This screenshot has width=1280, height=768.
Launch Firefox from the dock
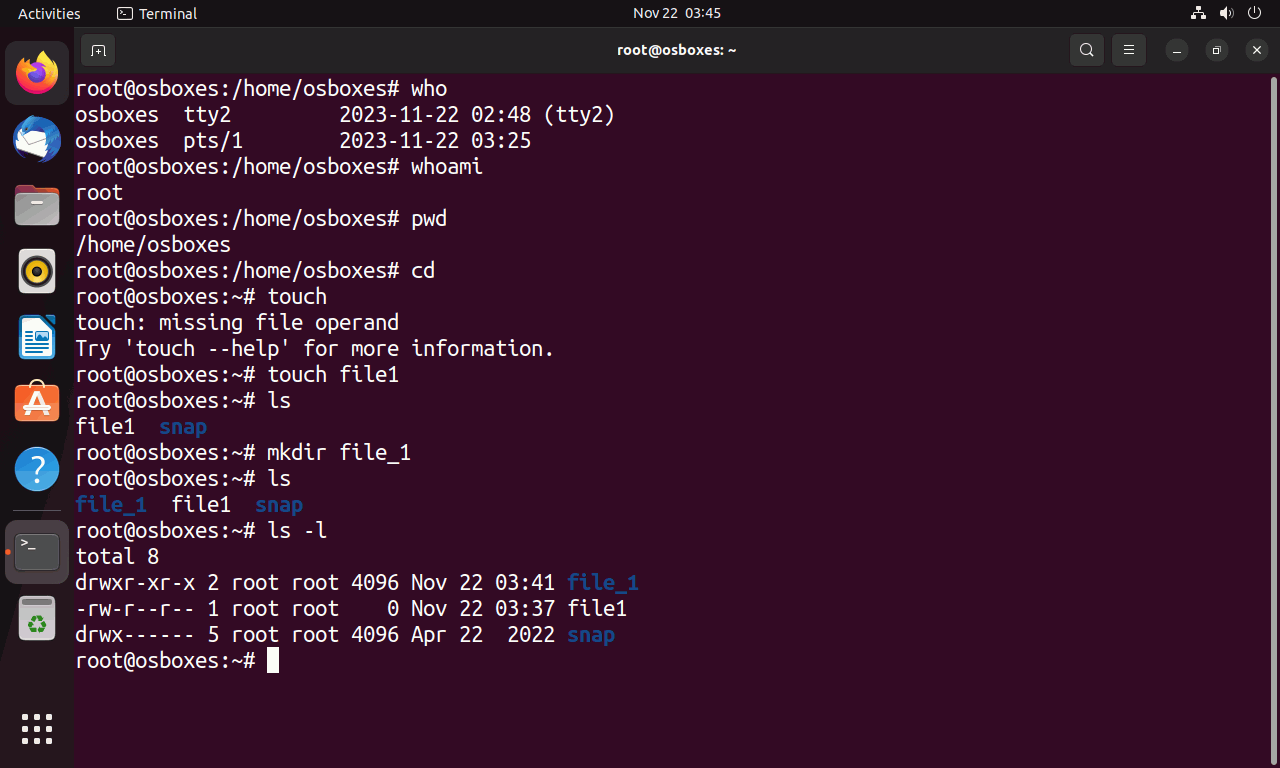pyautogui.click(x=37, y=73)
